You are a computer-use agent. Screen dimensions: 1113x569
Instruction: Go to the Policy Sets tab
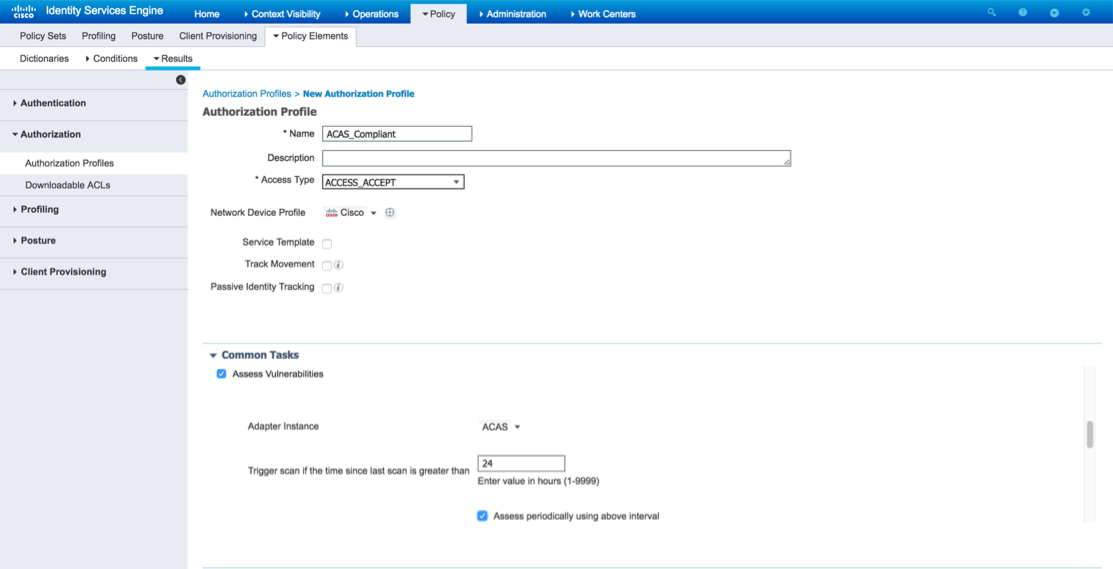point(43,35)
